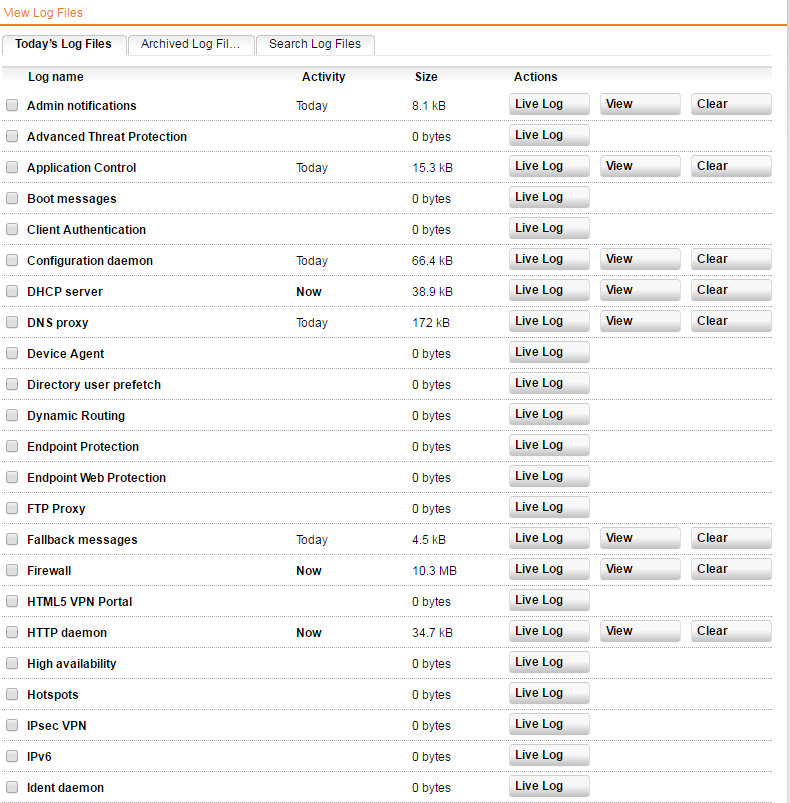
Task: Clear the Configuration daemon log
Action: pyautogui.click(x=731, y=259)
